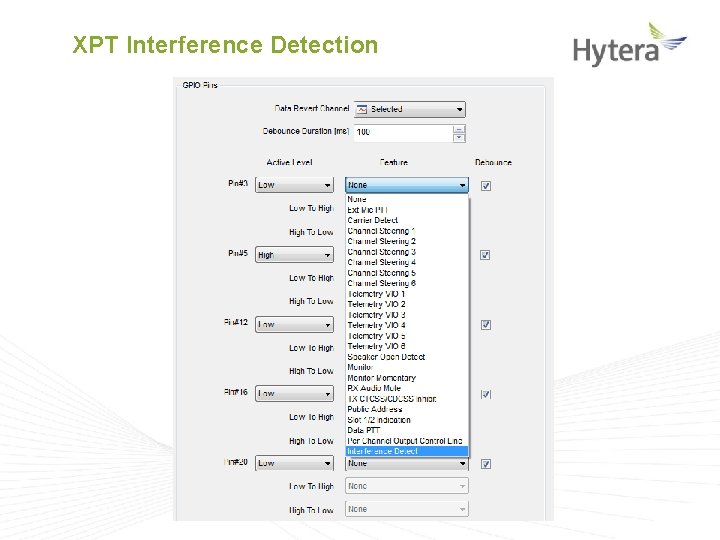This screenshot has height=540, width=720.
Task: Open Pin#16 Active Level dropdown
Action: 294,394
